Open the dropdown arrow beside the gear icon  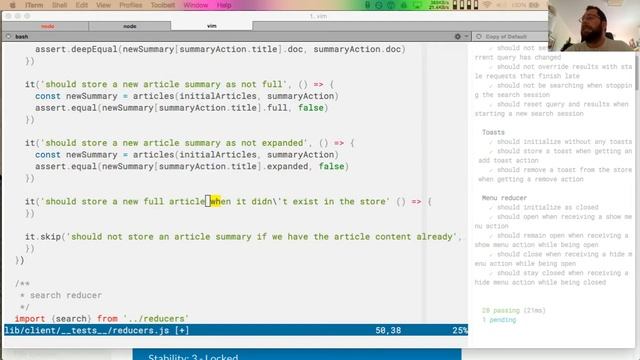(x=466, y=36)
